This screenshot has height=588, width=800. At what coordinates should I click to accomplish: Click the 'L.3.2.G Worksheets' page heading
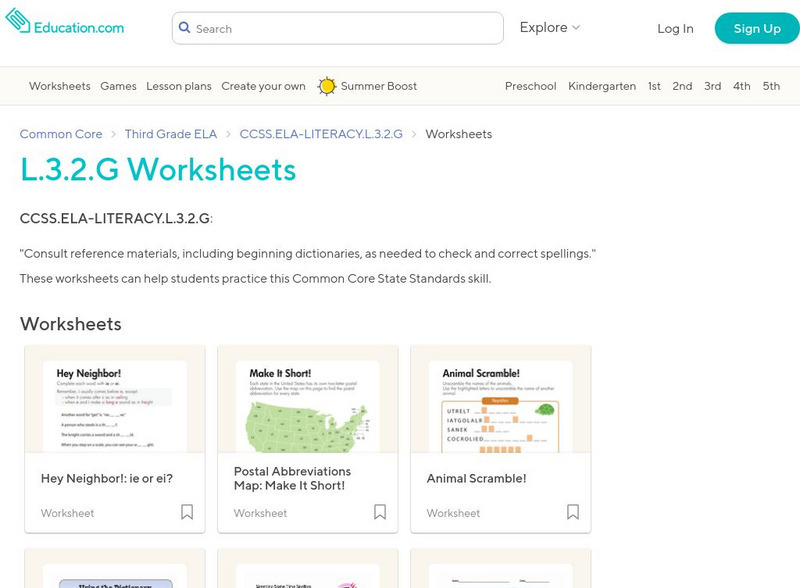pos(158,169)
